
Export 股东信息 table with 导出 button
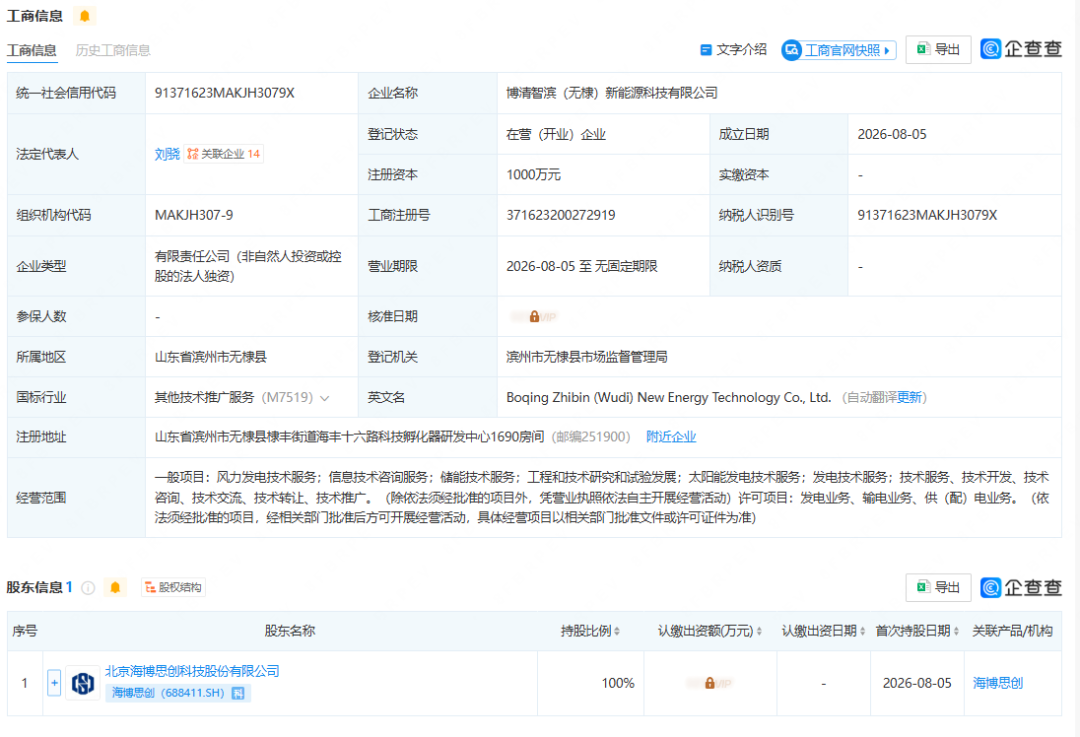(x=938, y=588)
